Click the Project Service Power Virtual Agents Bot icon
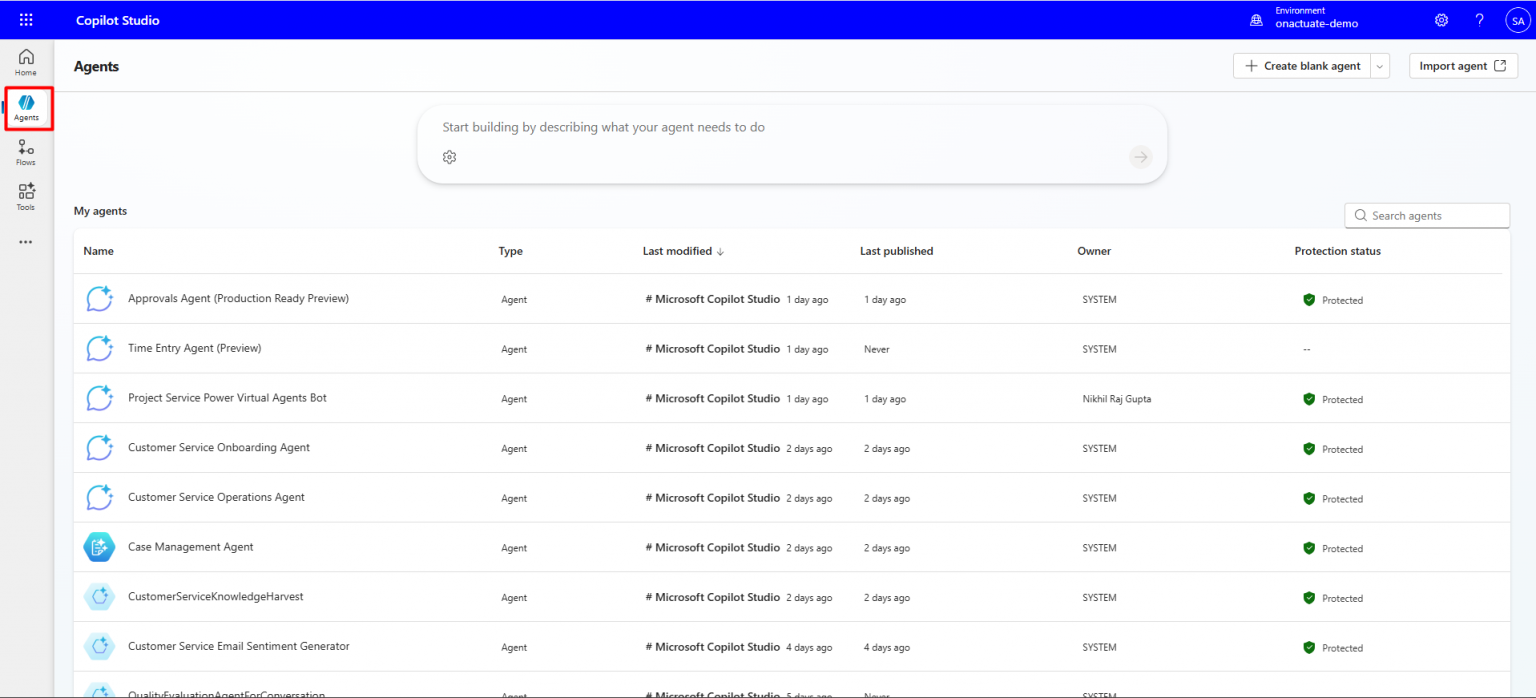 point(99,398)
